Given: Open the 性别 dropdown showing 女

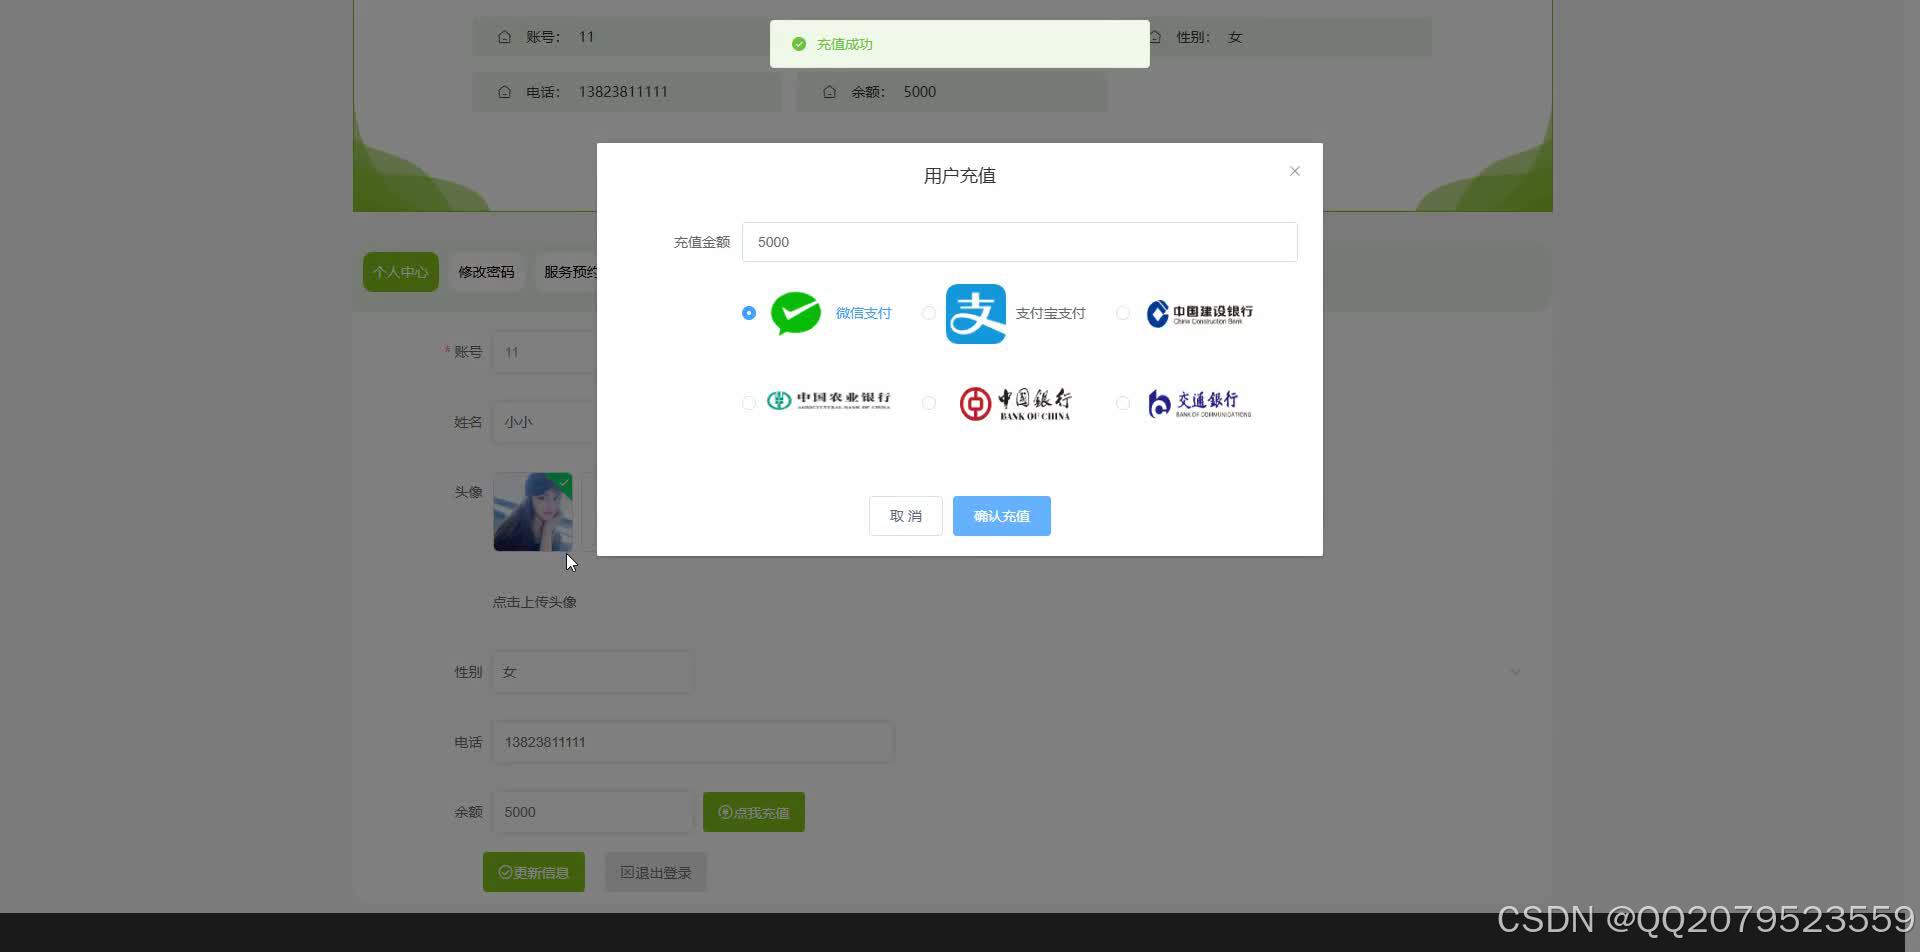Looking at the screenshot, I should click(x=593, y=672).
